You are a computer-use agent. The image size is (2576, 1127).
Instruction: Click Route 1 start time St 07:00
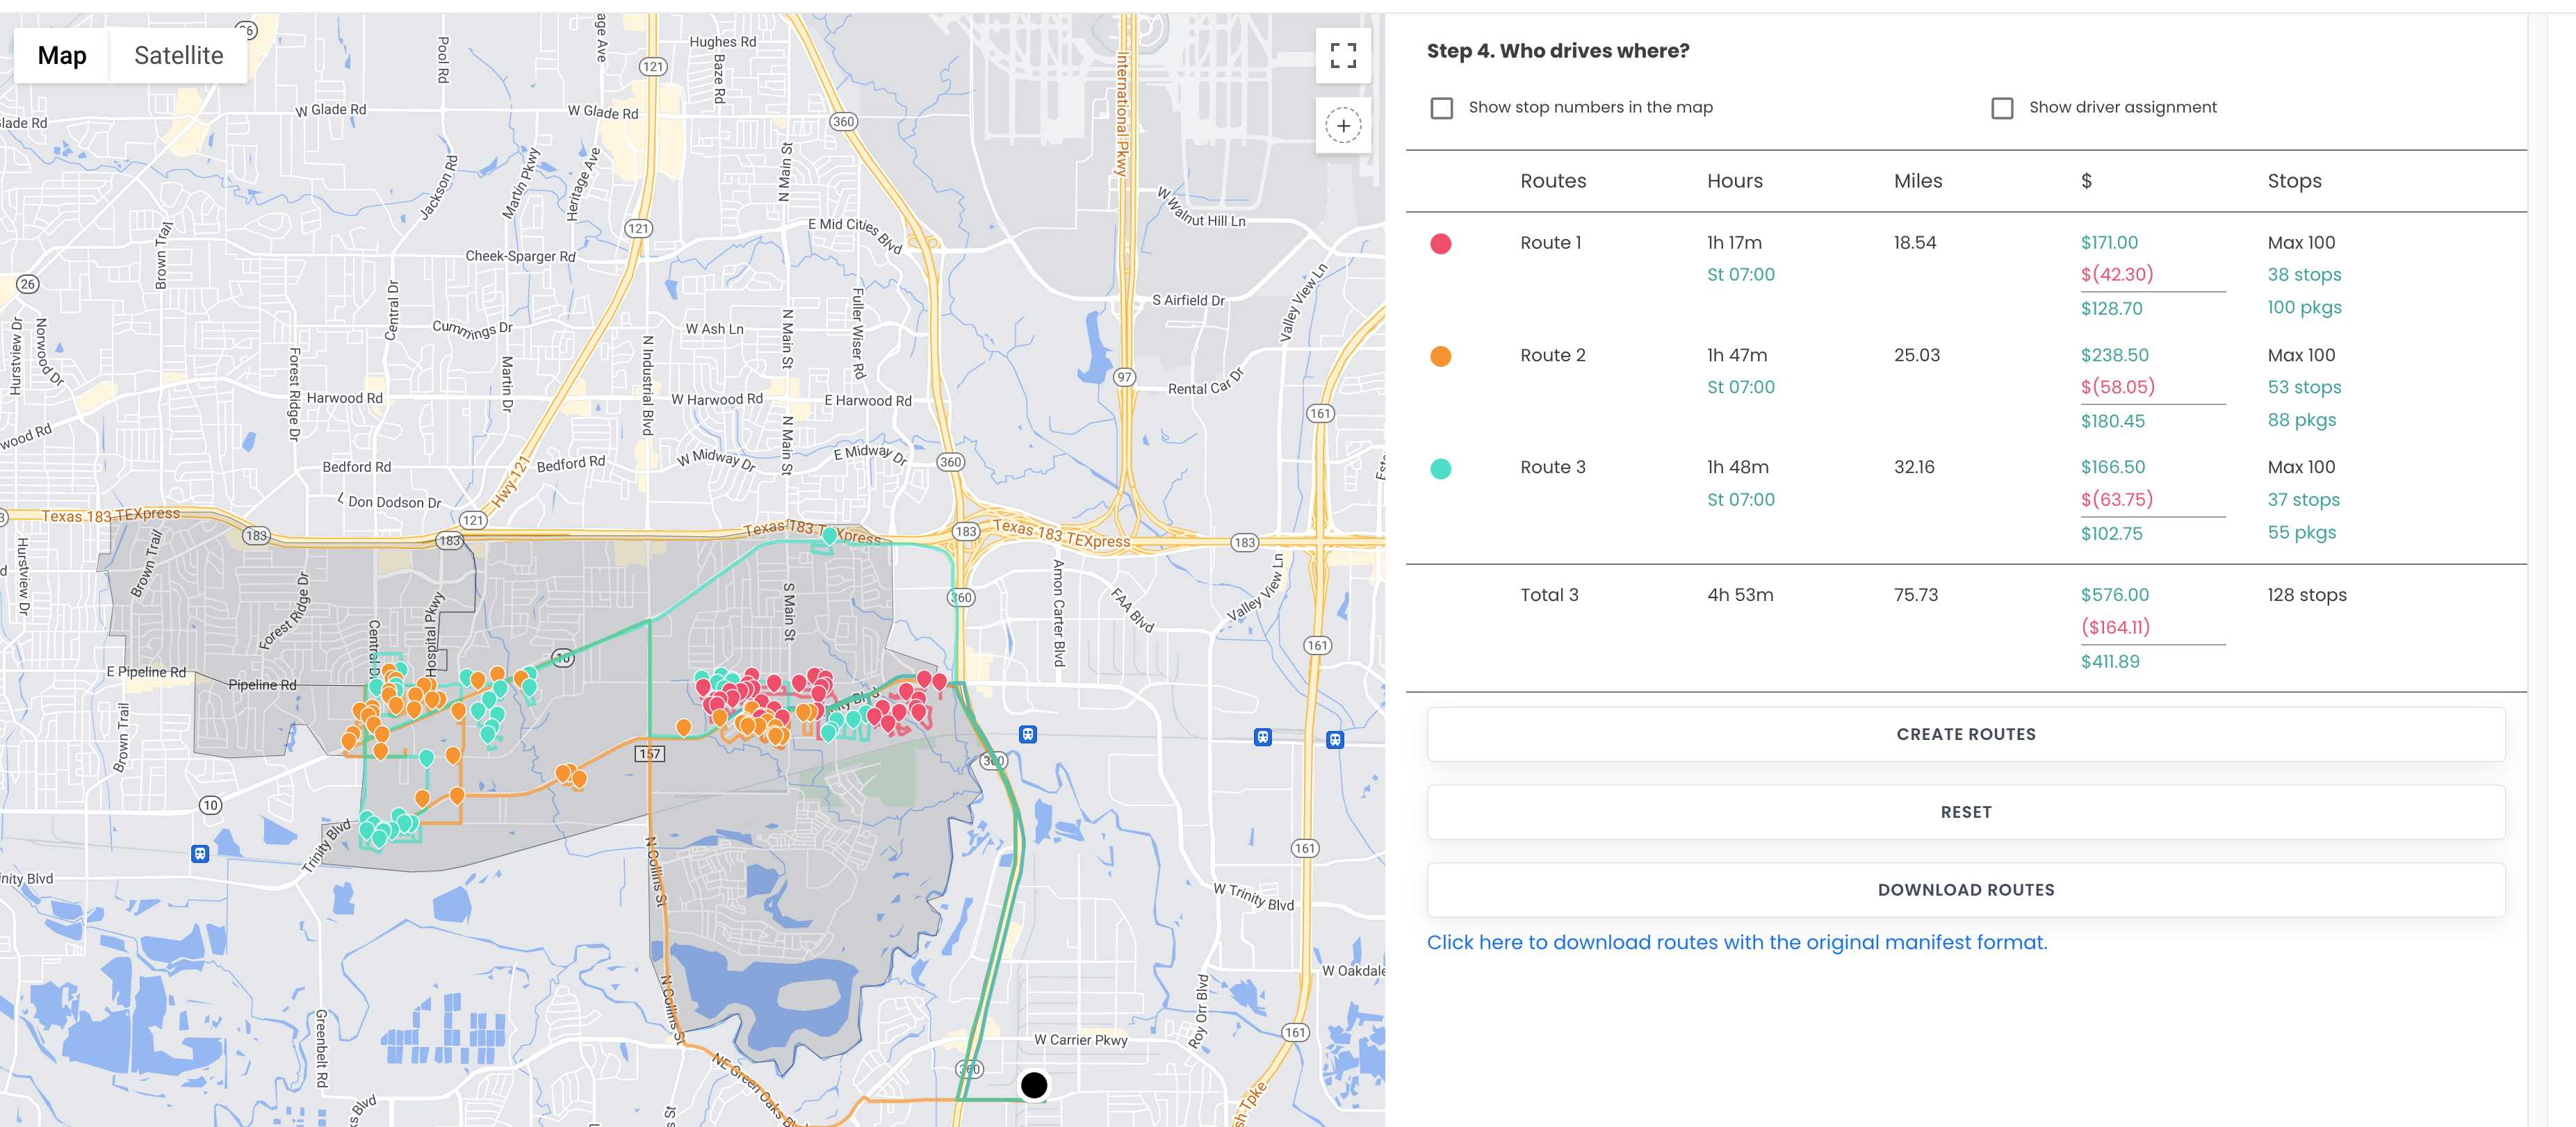[x=1740, y=274]
